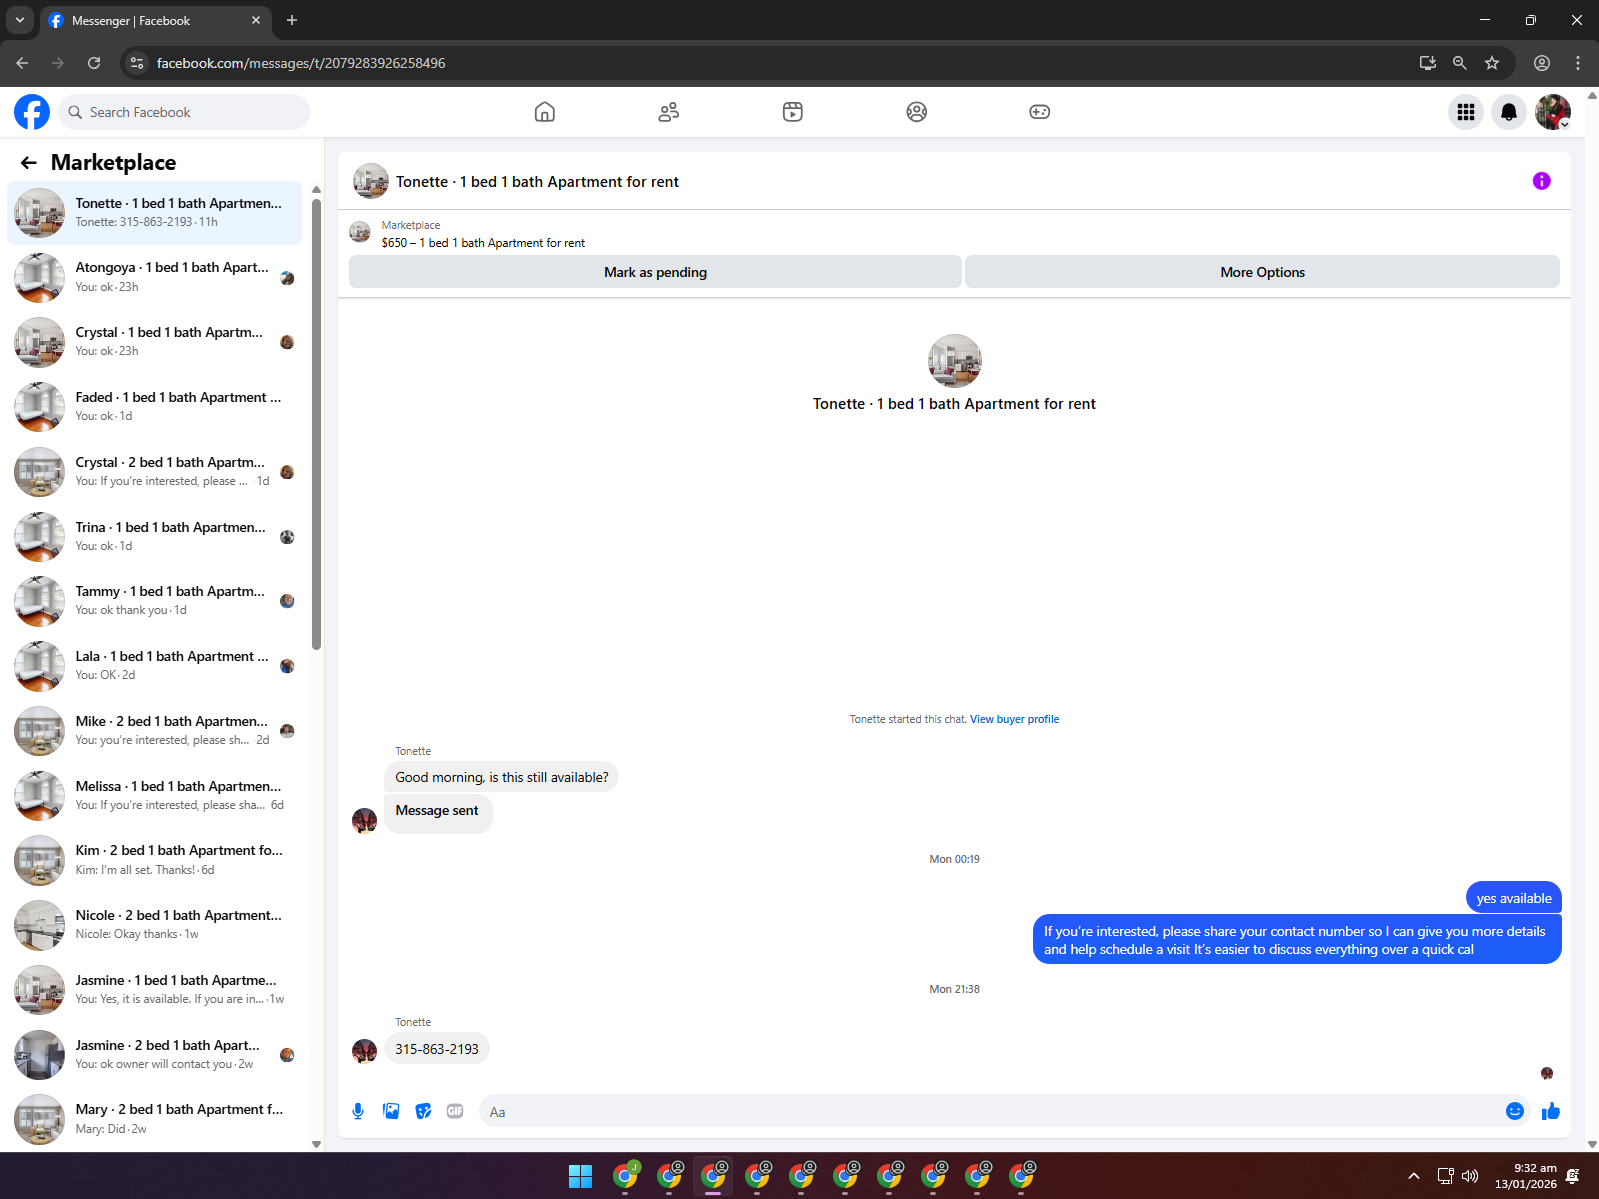Select the Messenger | Facebook browser tab
Screen dimensions: 1599x1199
point(155,20)
